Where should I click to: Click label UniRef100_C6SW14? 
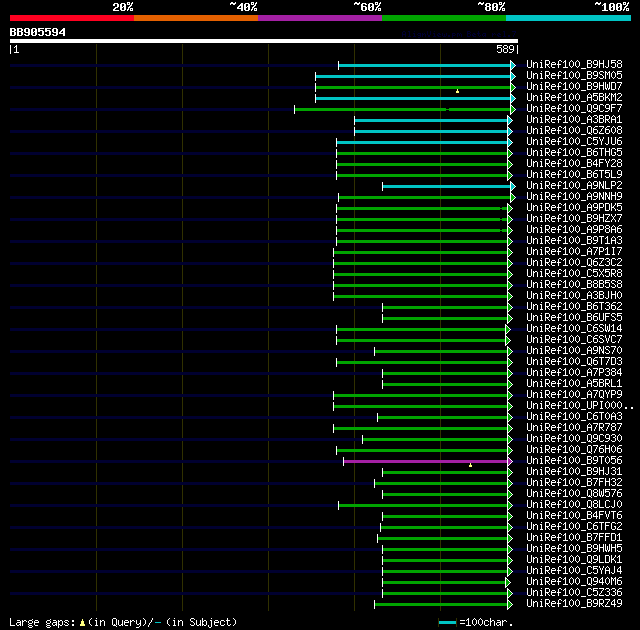point(574,329)
